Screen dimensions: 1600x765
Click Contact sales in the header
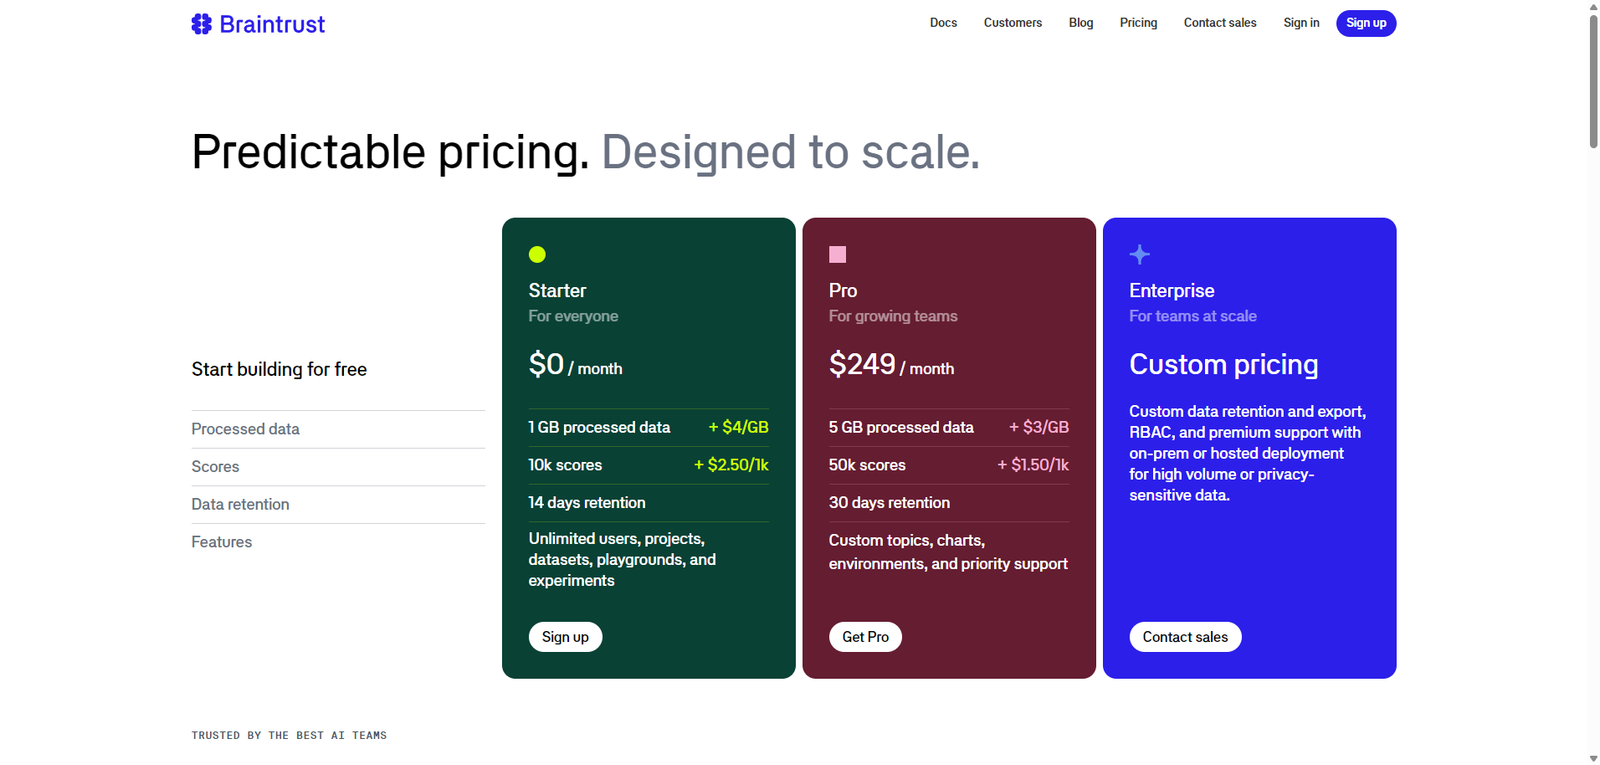pyautogui.click(x=1219, y=23)
